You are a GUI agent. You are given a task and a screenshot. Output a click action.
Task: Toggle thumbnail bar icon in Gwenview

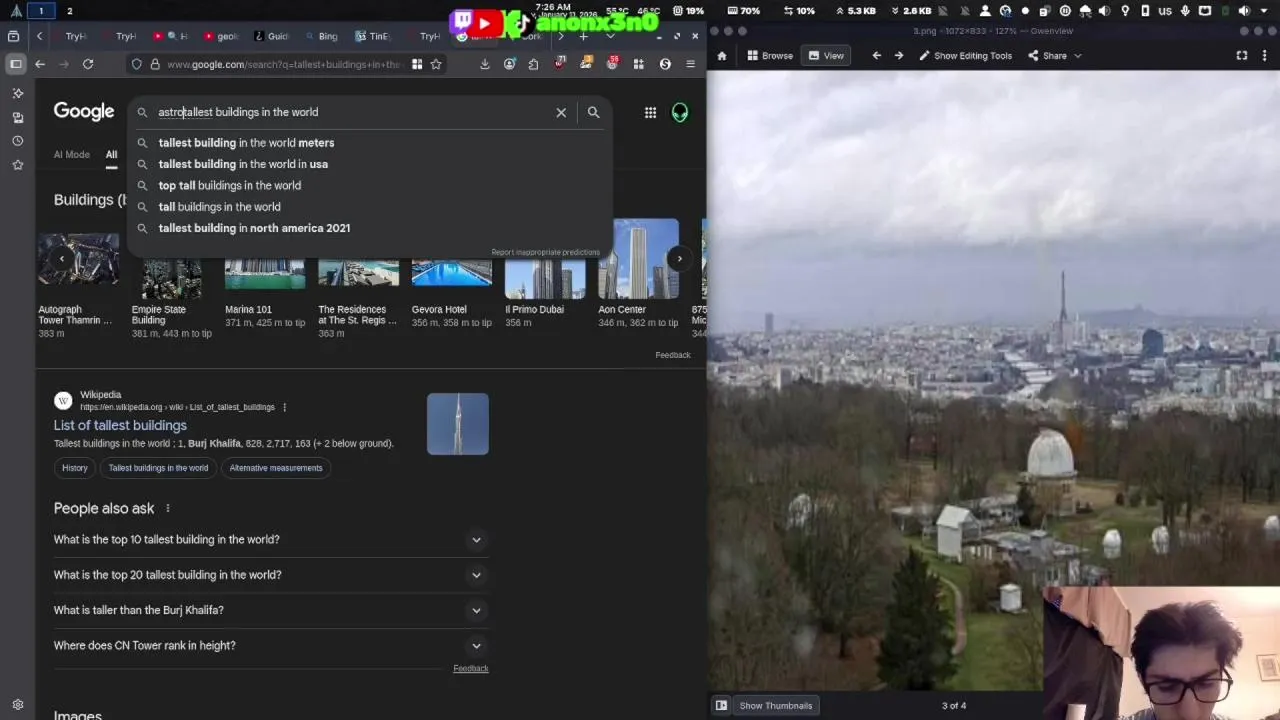721,705
